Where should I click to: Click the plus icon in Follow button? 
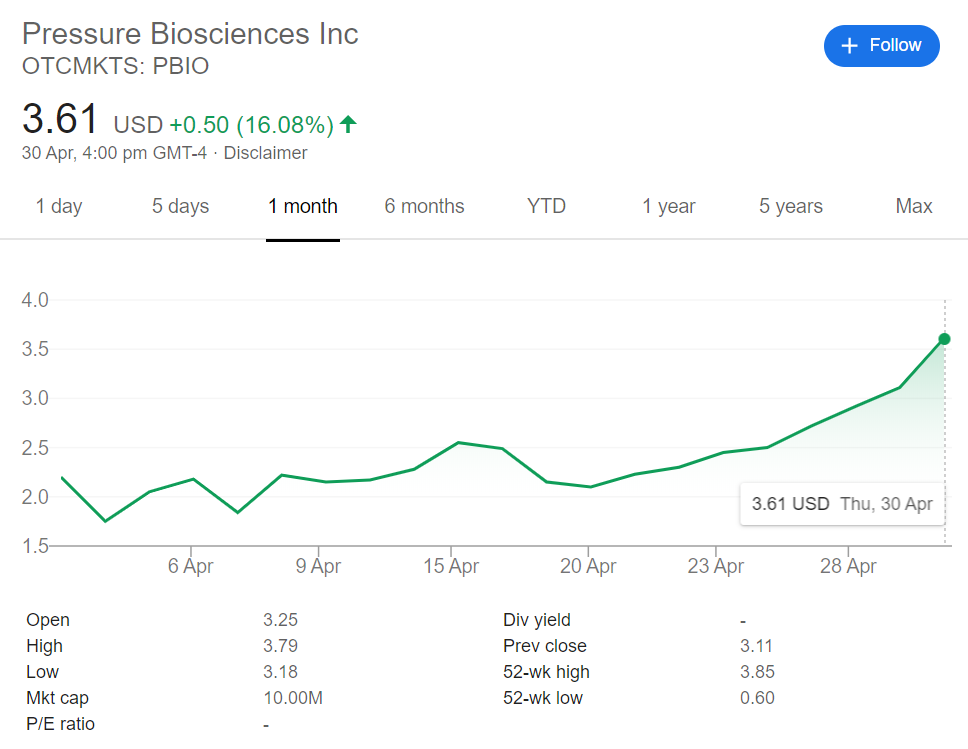[x=850, y=46]
